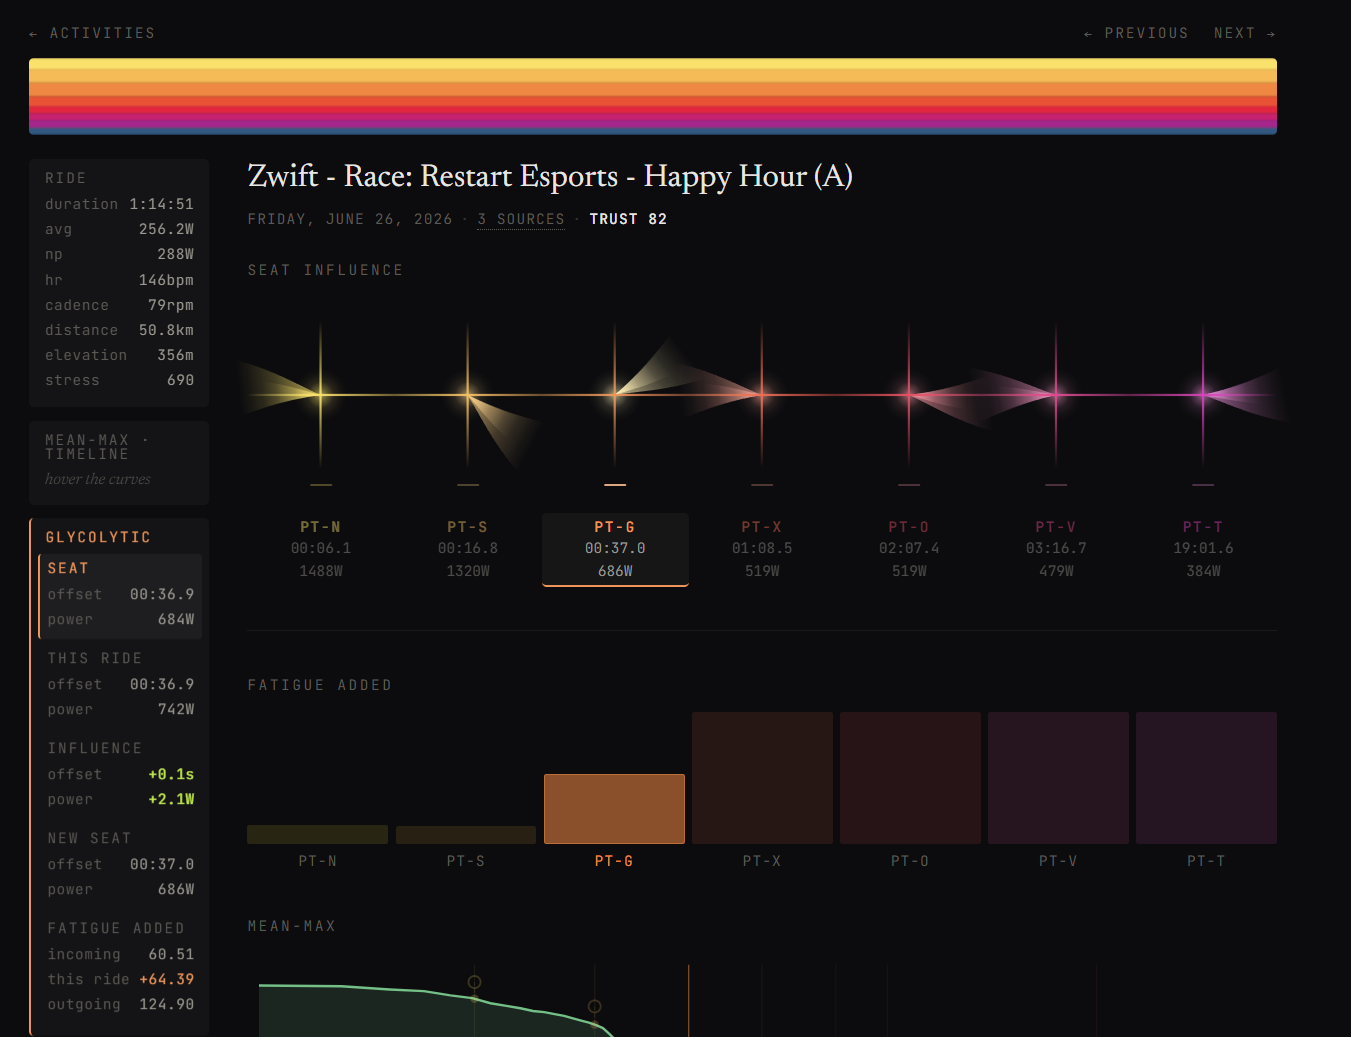This screenshot has height=1037, width=1351.
Task: Click the np value 288W
Action: [x=176, y=254]
